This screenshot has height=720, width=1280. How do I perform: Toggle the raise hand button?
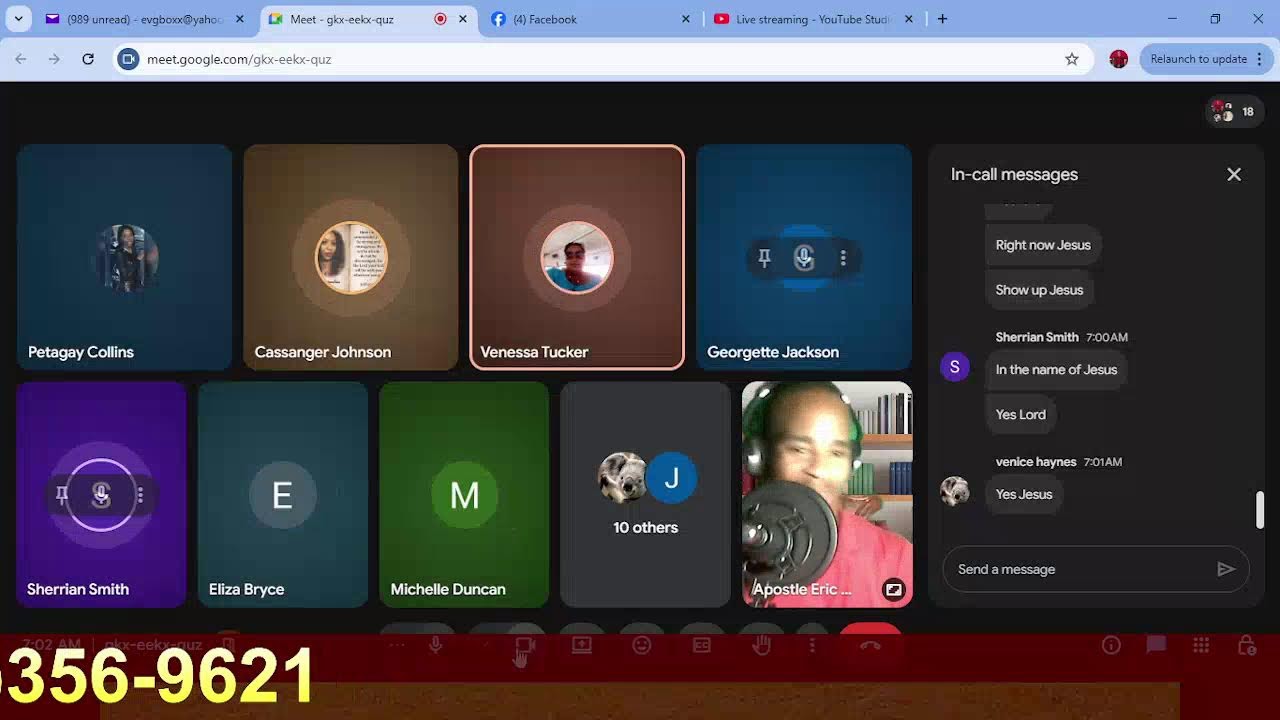coord(762,645)
